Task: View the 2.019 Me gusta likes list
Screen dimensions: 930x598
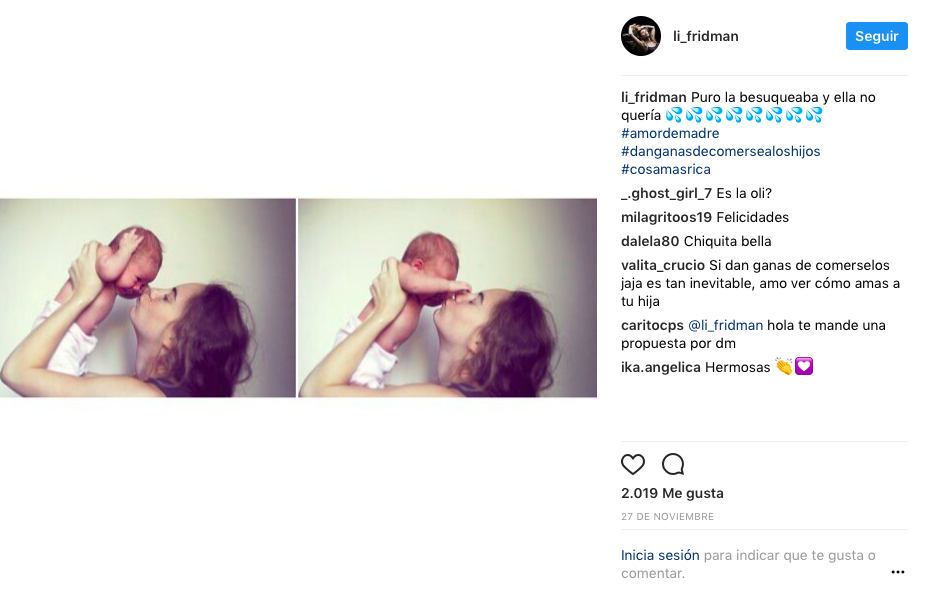Action: (x=671, y=493)
